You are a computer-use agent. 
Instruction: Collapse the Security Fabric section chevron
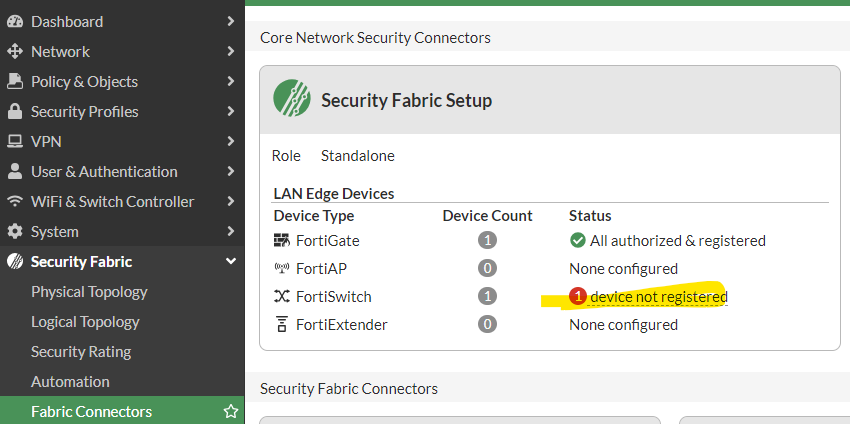coord(231,261)
